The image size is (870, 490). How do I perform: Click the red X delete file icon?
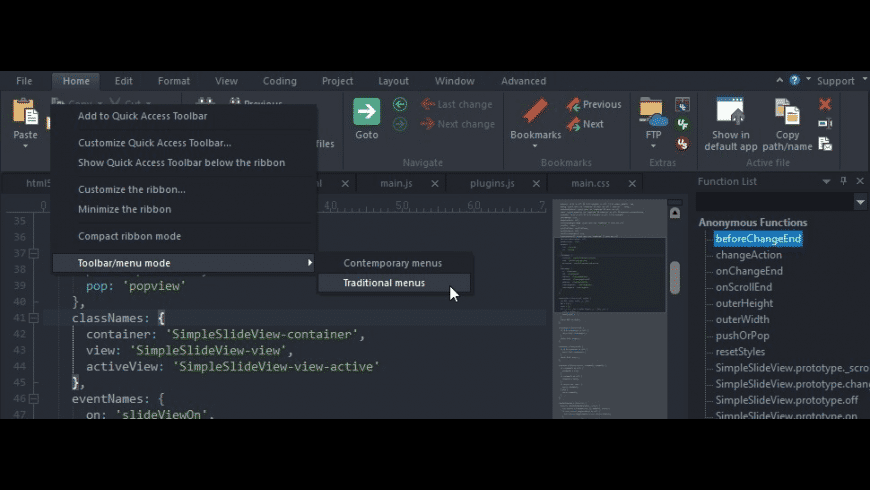coord(825,104)
